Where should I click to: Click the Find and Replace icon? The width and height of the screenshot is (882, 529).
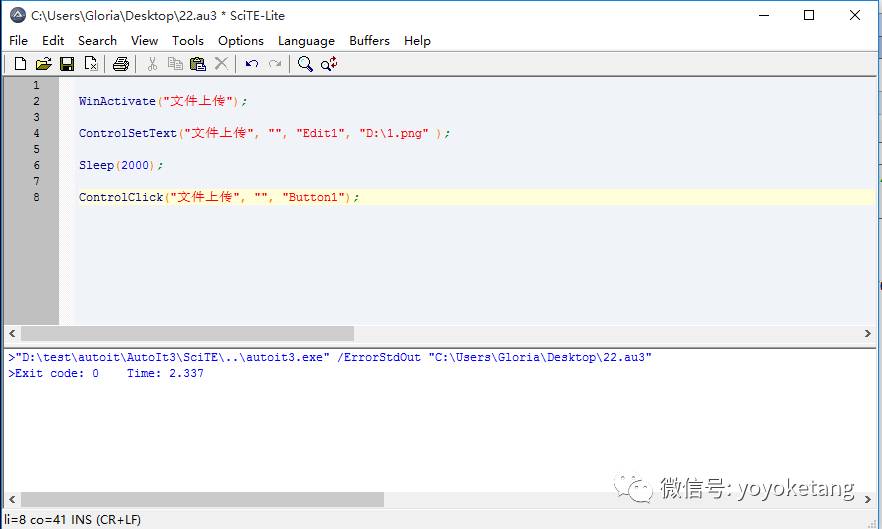pos(329,64)
